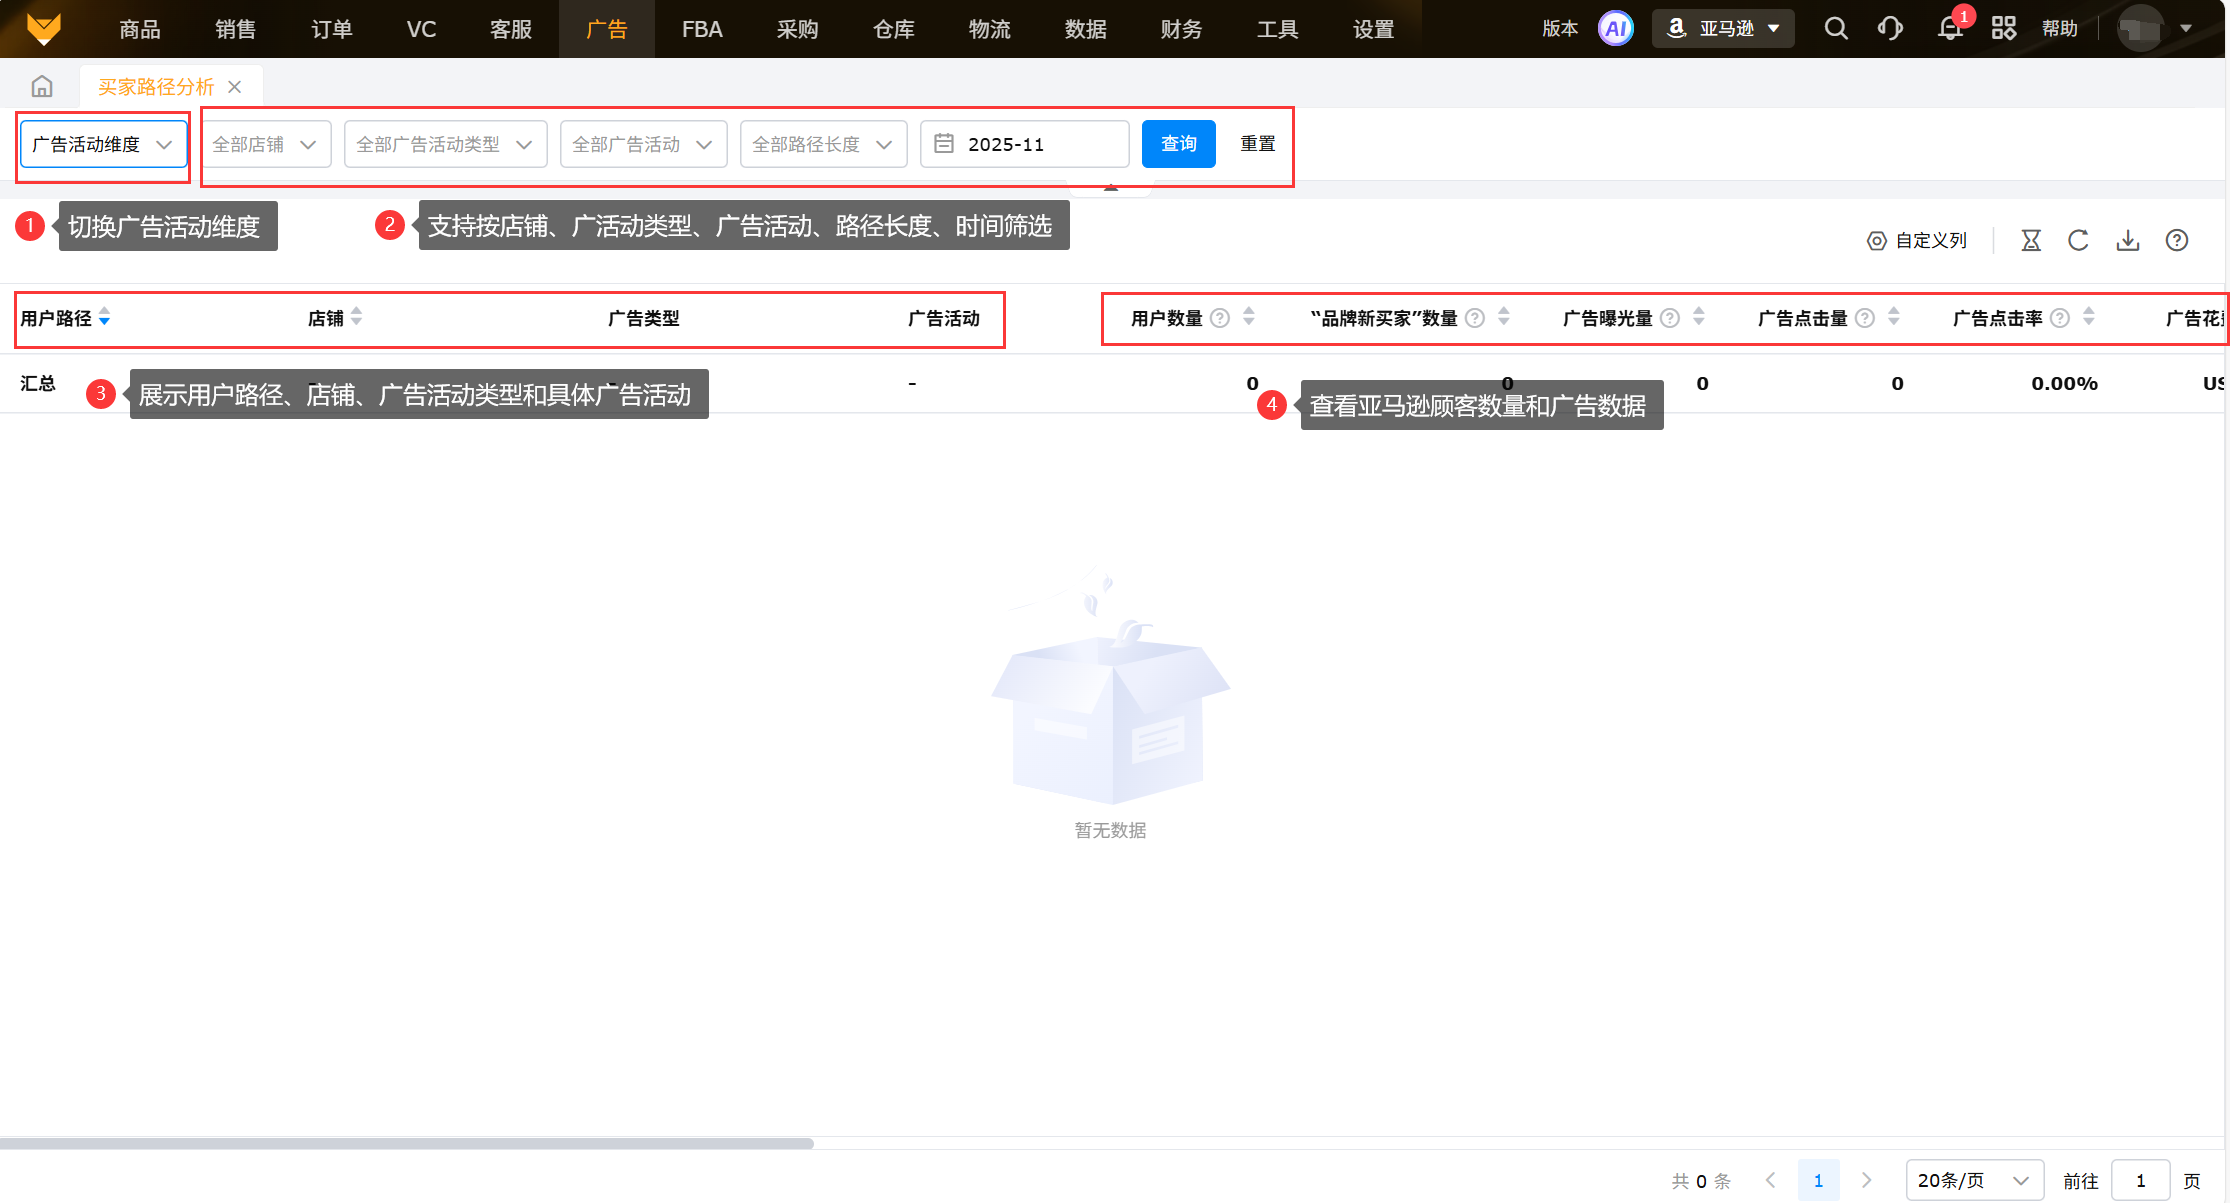Viewport: 2230px width, 1203px height.
Task: Open the notifications bell
Action: tap(1949, 29)
